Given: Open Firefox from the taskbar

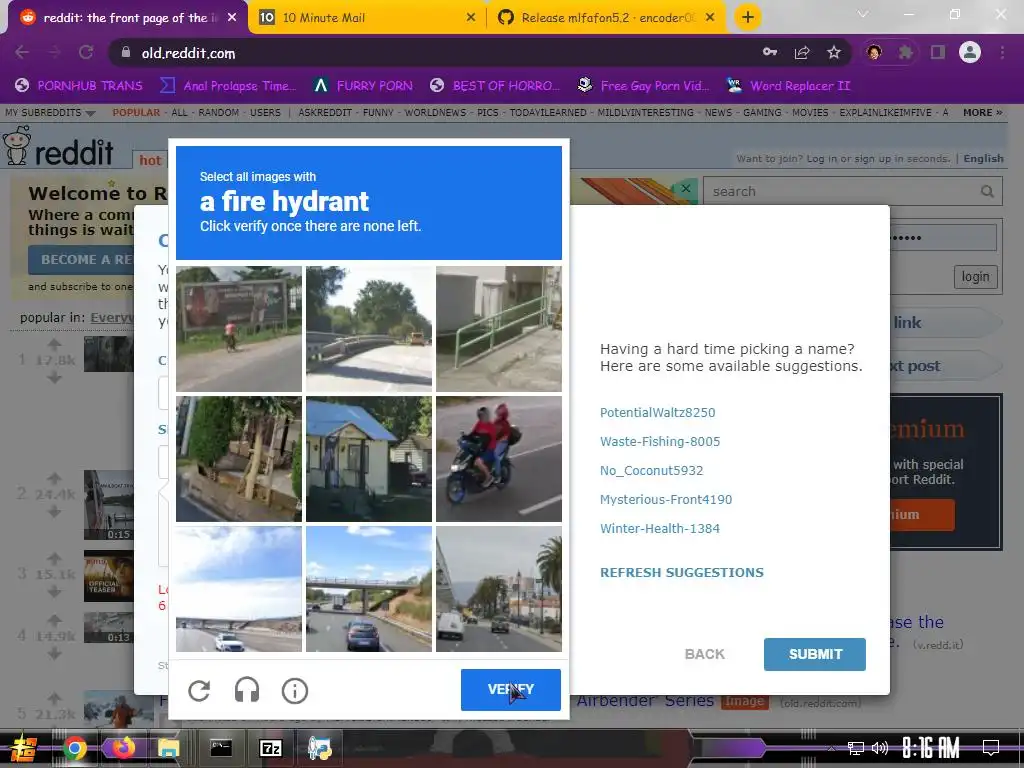Looking at the screenshot, I should click(123, 747).
